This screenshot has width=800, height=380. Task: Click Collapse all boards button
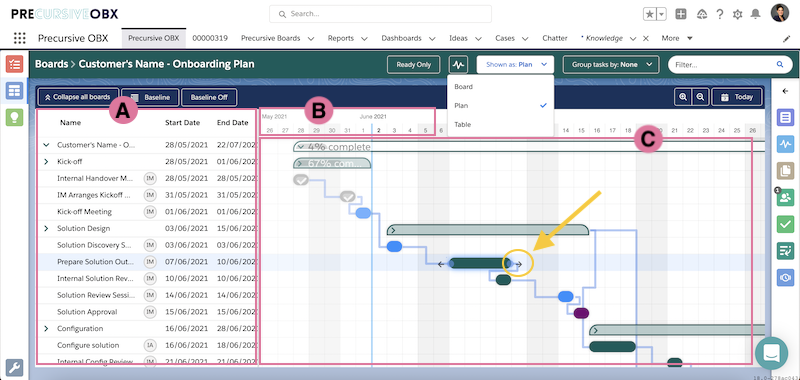78,97
